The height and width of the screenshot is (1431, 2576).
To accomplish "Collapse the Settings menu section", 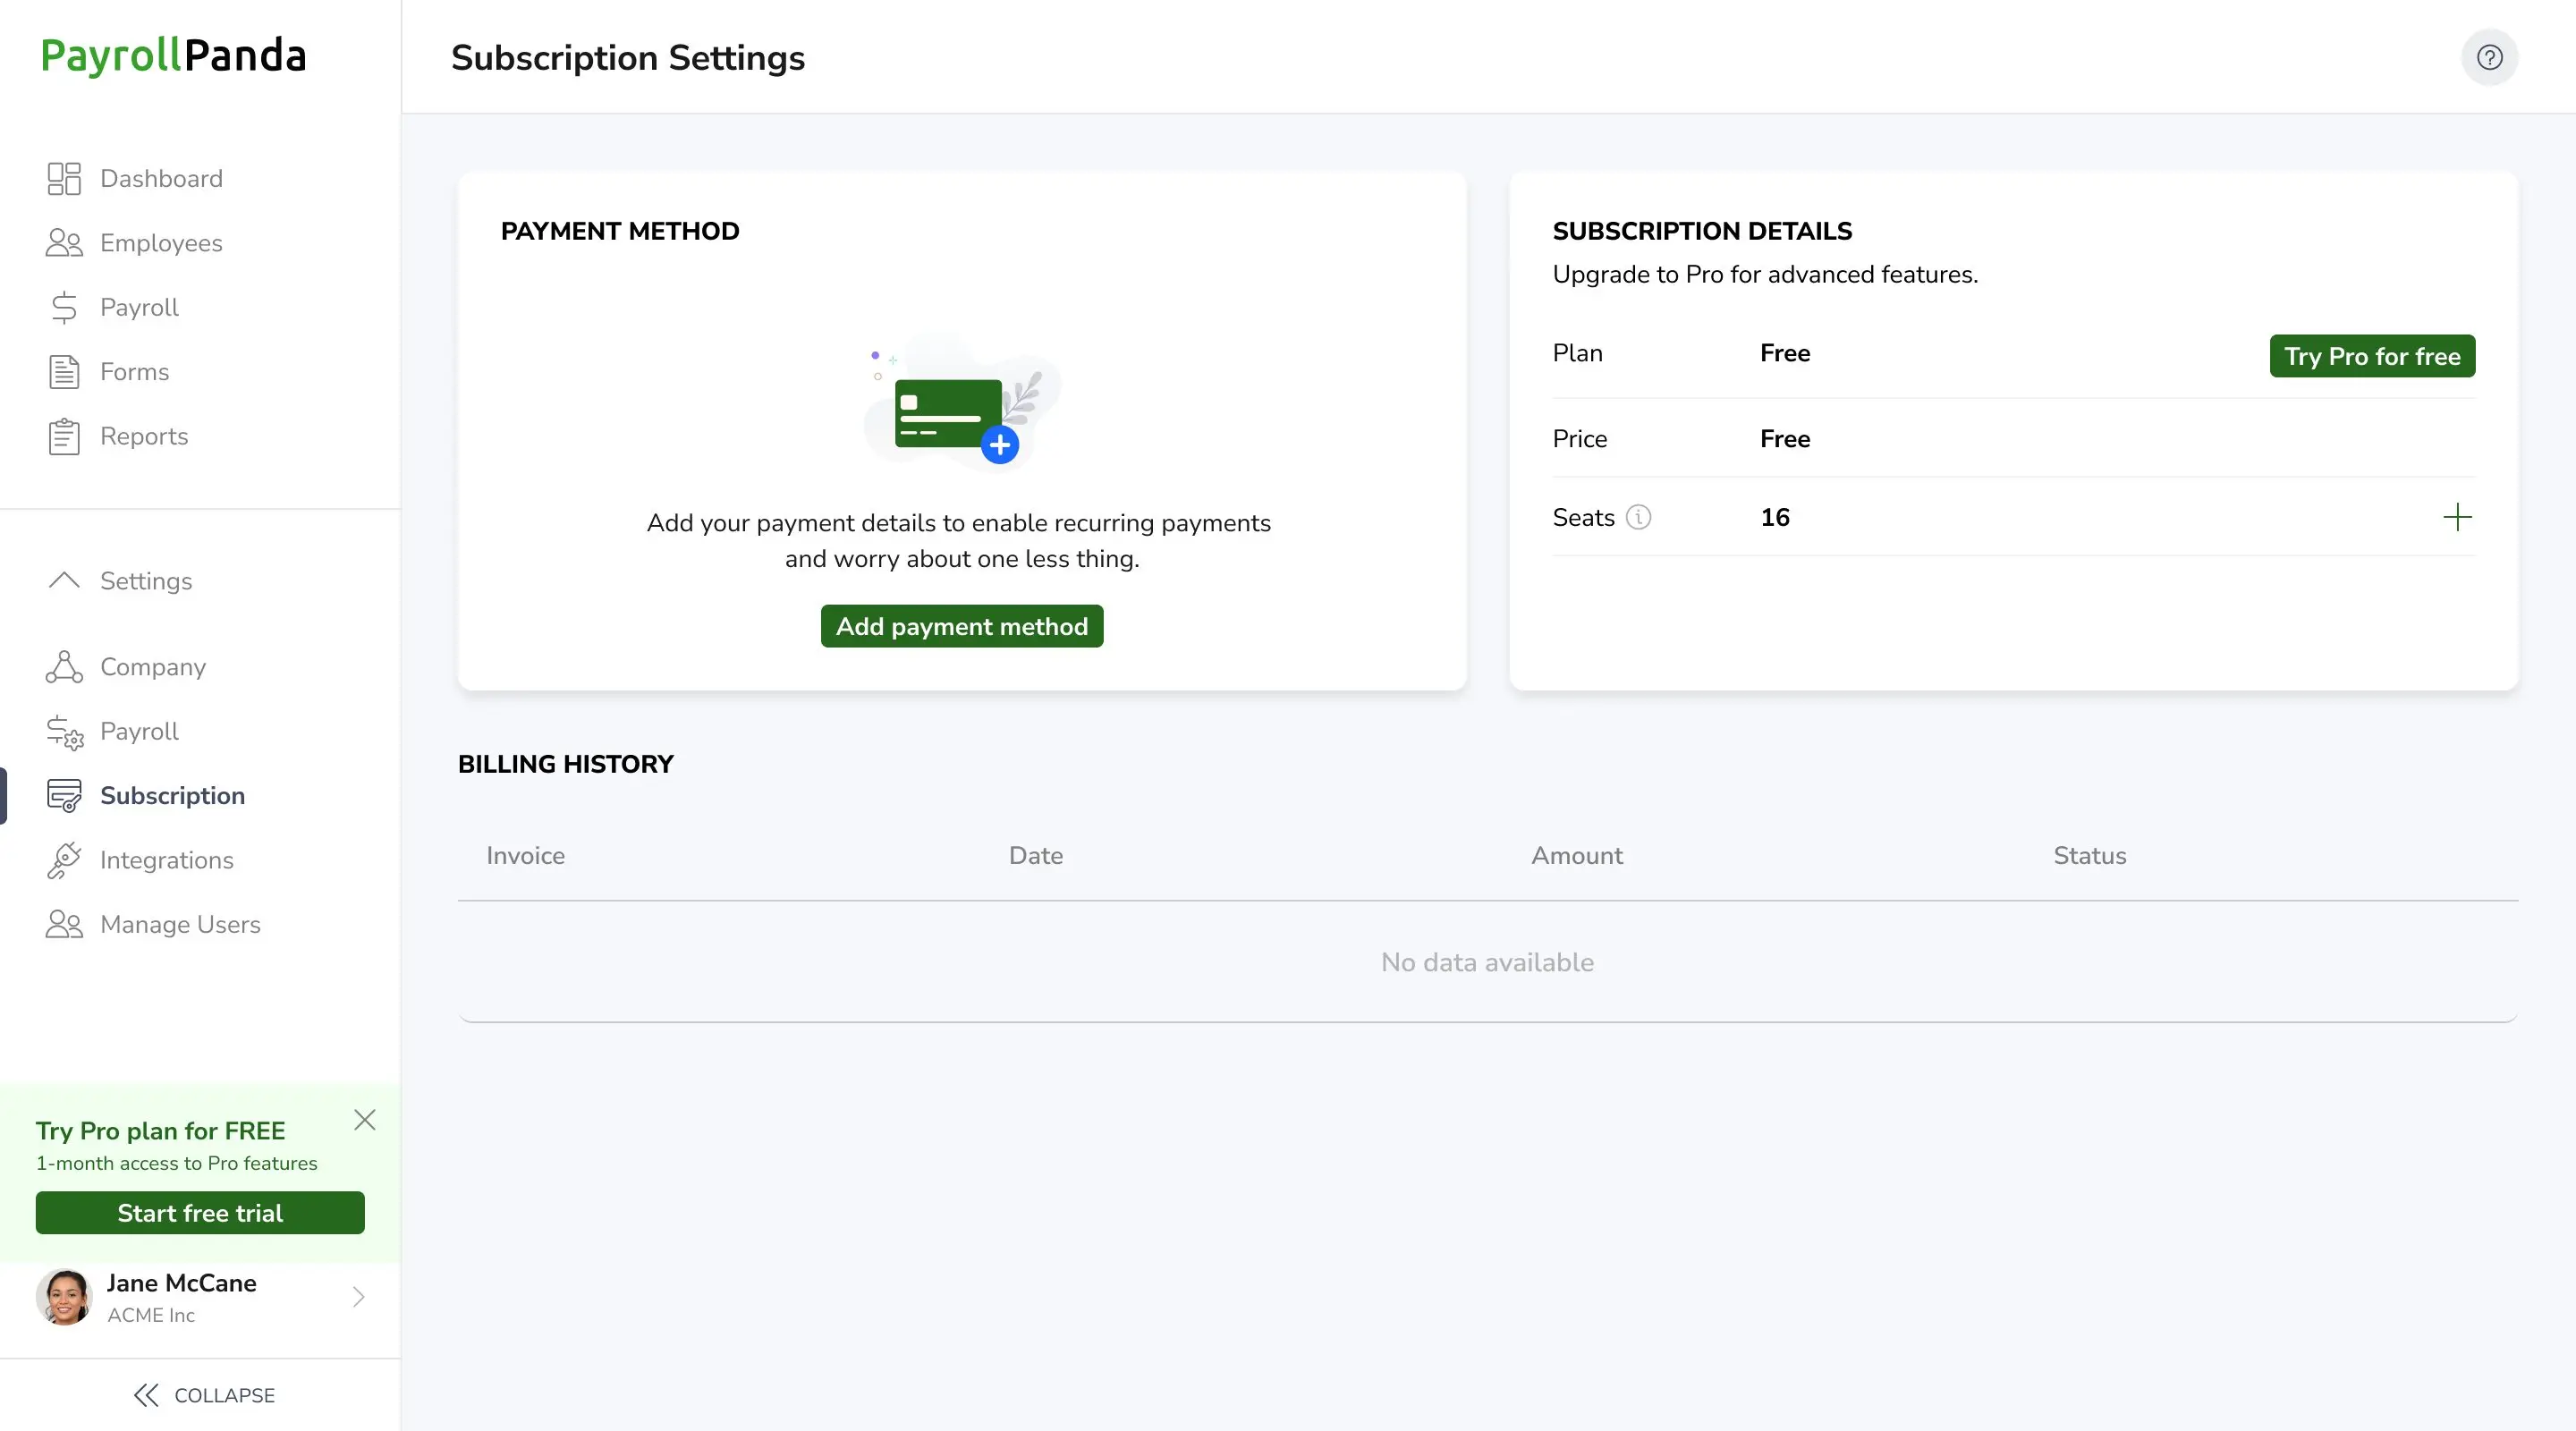I will (x=64, y=581).
